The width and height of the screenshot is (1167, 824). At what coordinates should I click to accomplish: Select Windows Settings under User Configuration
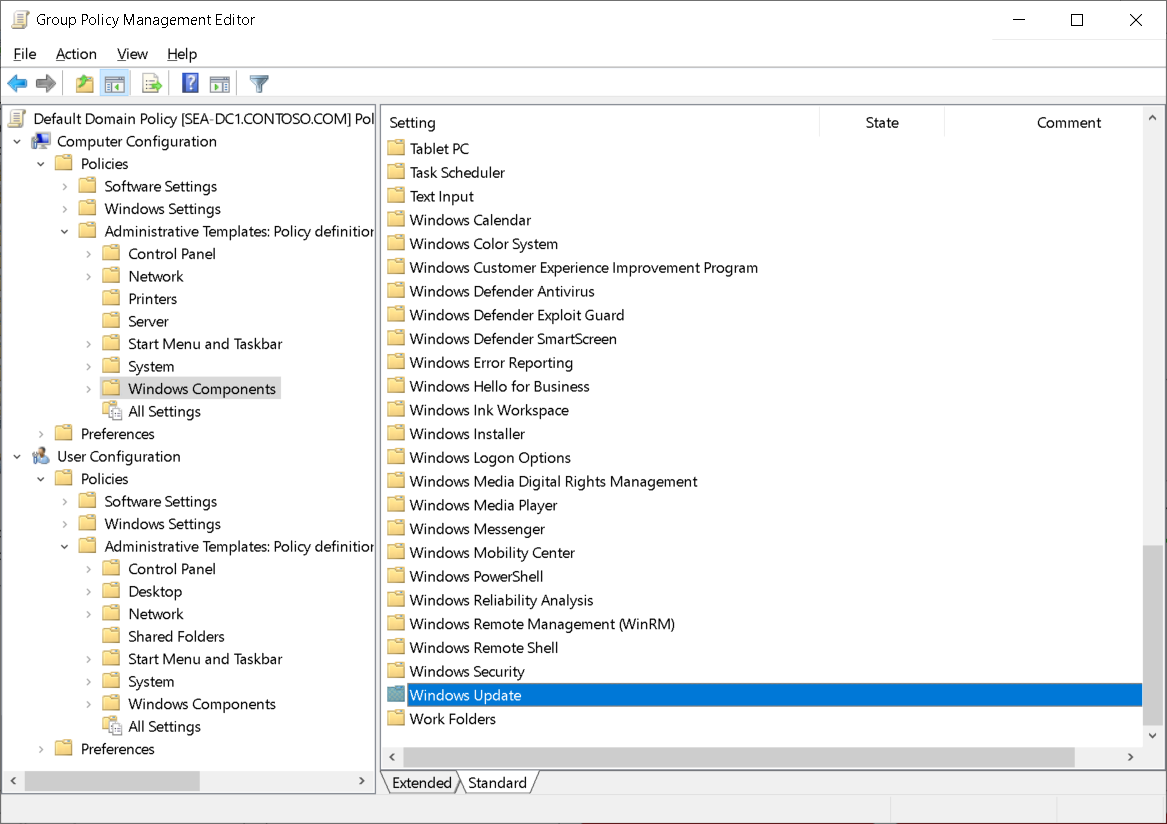click(162, 523)
